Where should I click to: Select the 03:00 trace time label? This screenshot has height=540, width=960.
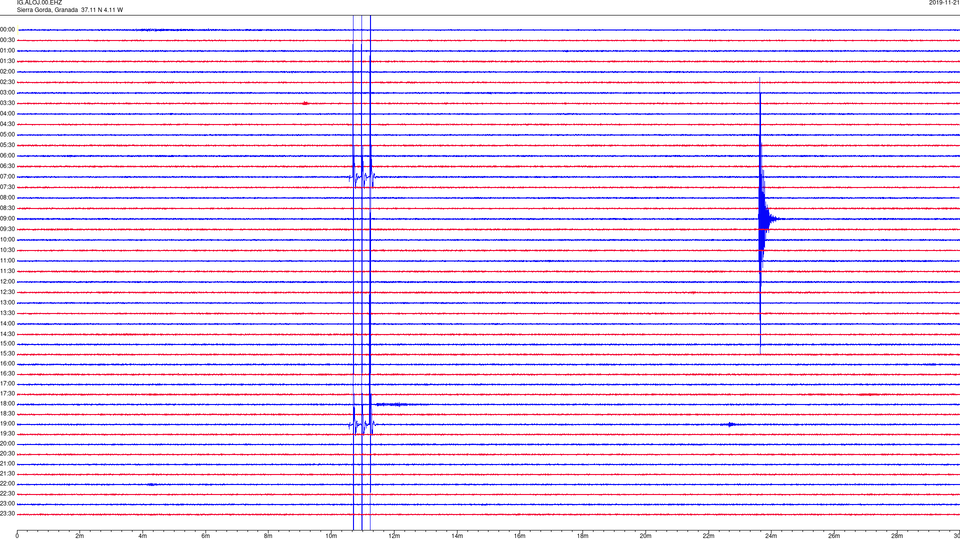8,92
